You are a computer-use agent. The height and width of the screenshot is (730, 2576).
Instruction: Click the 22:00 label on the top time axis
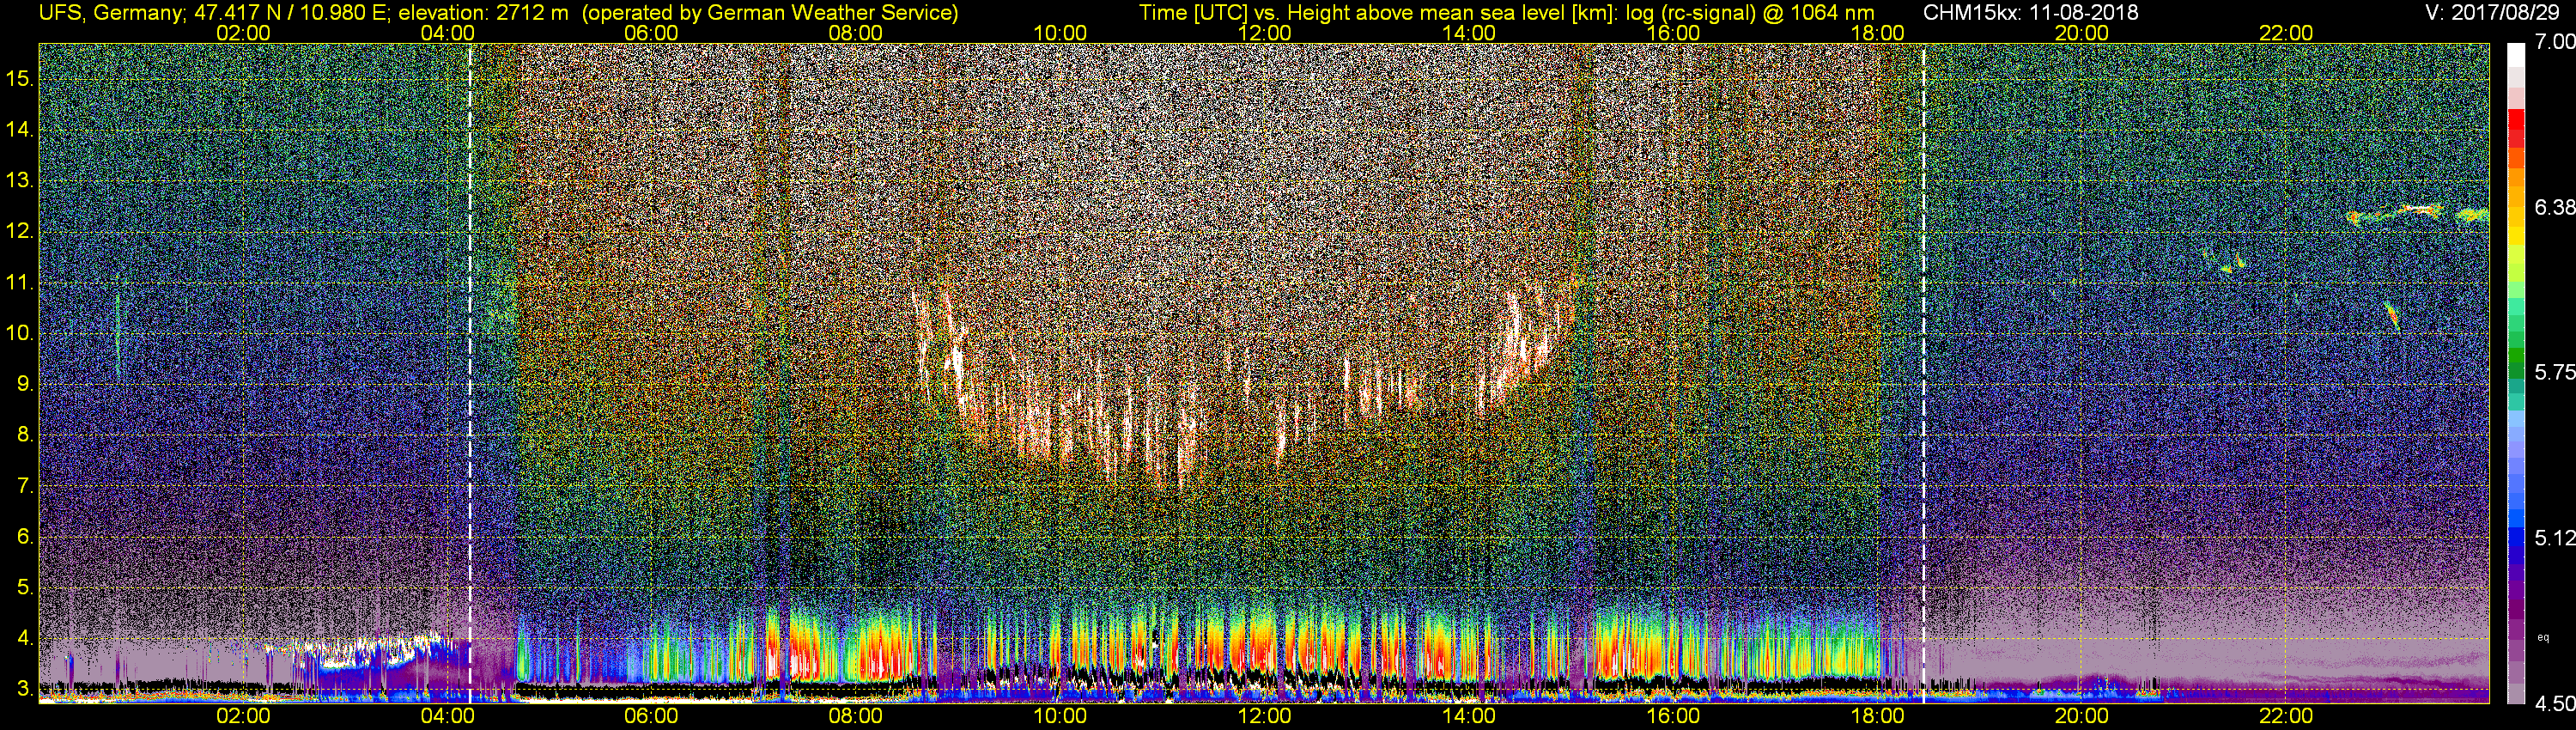point(2286,33)
